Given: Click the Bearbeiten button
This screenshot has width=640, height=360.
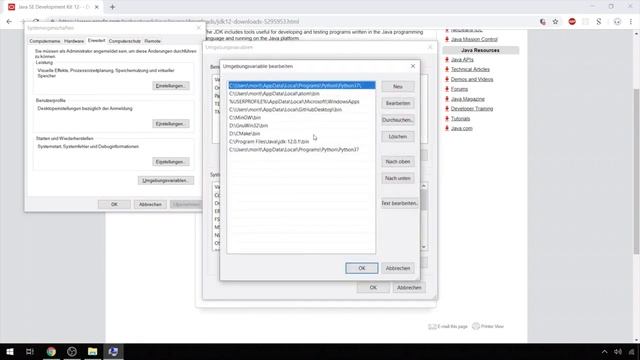Looking at the screenshot, I should pyautogui.click(x=398, y=103).
